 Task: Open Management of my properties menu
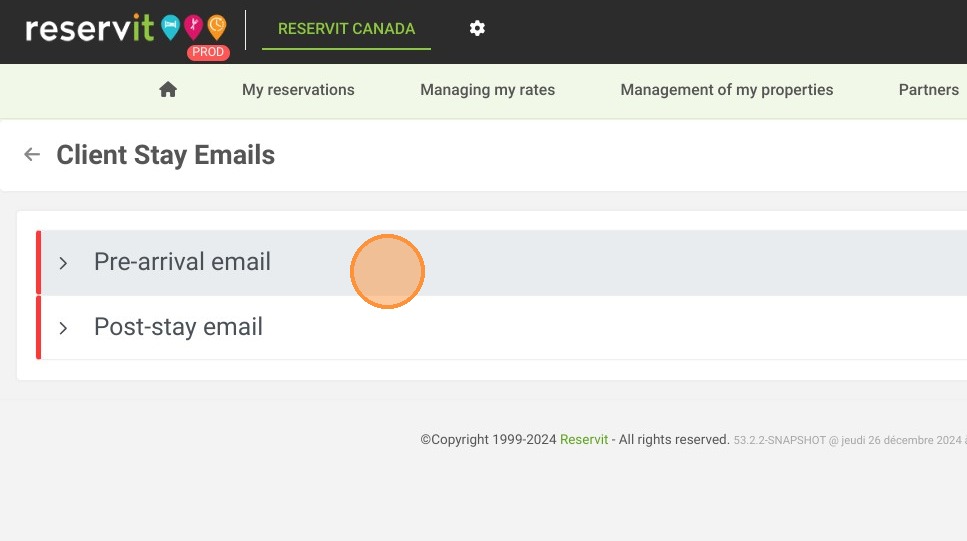tap(726, 90)
